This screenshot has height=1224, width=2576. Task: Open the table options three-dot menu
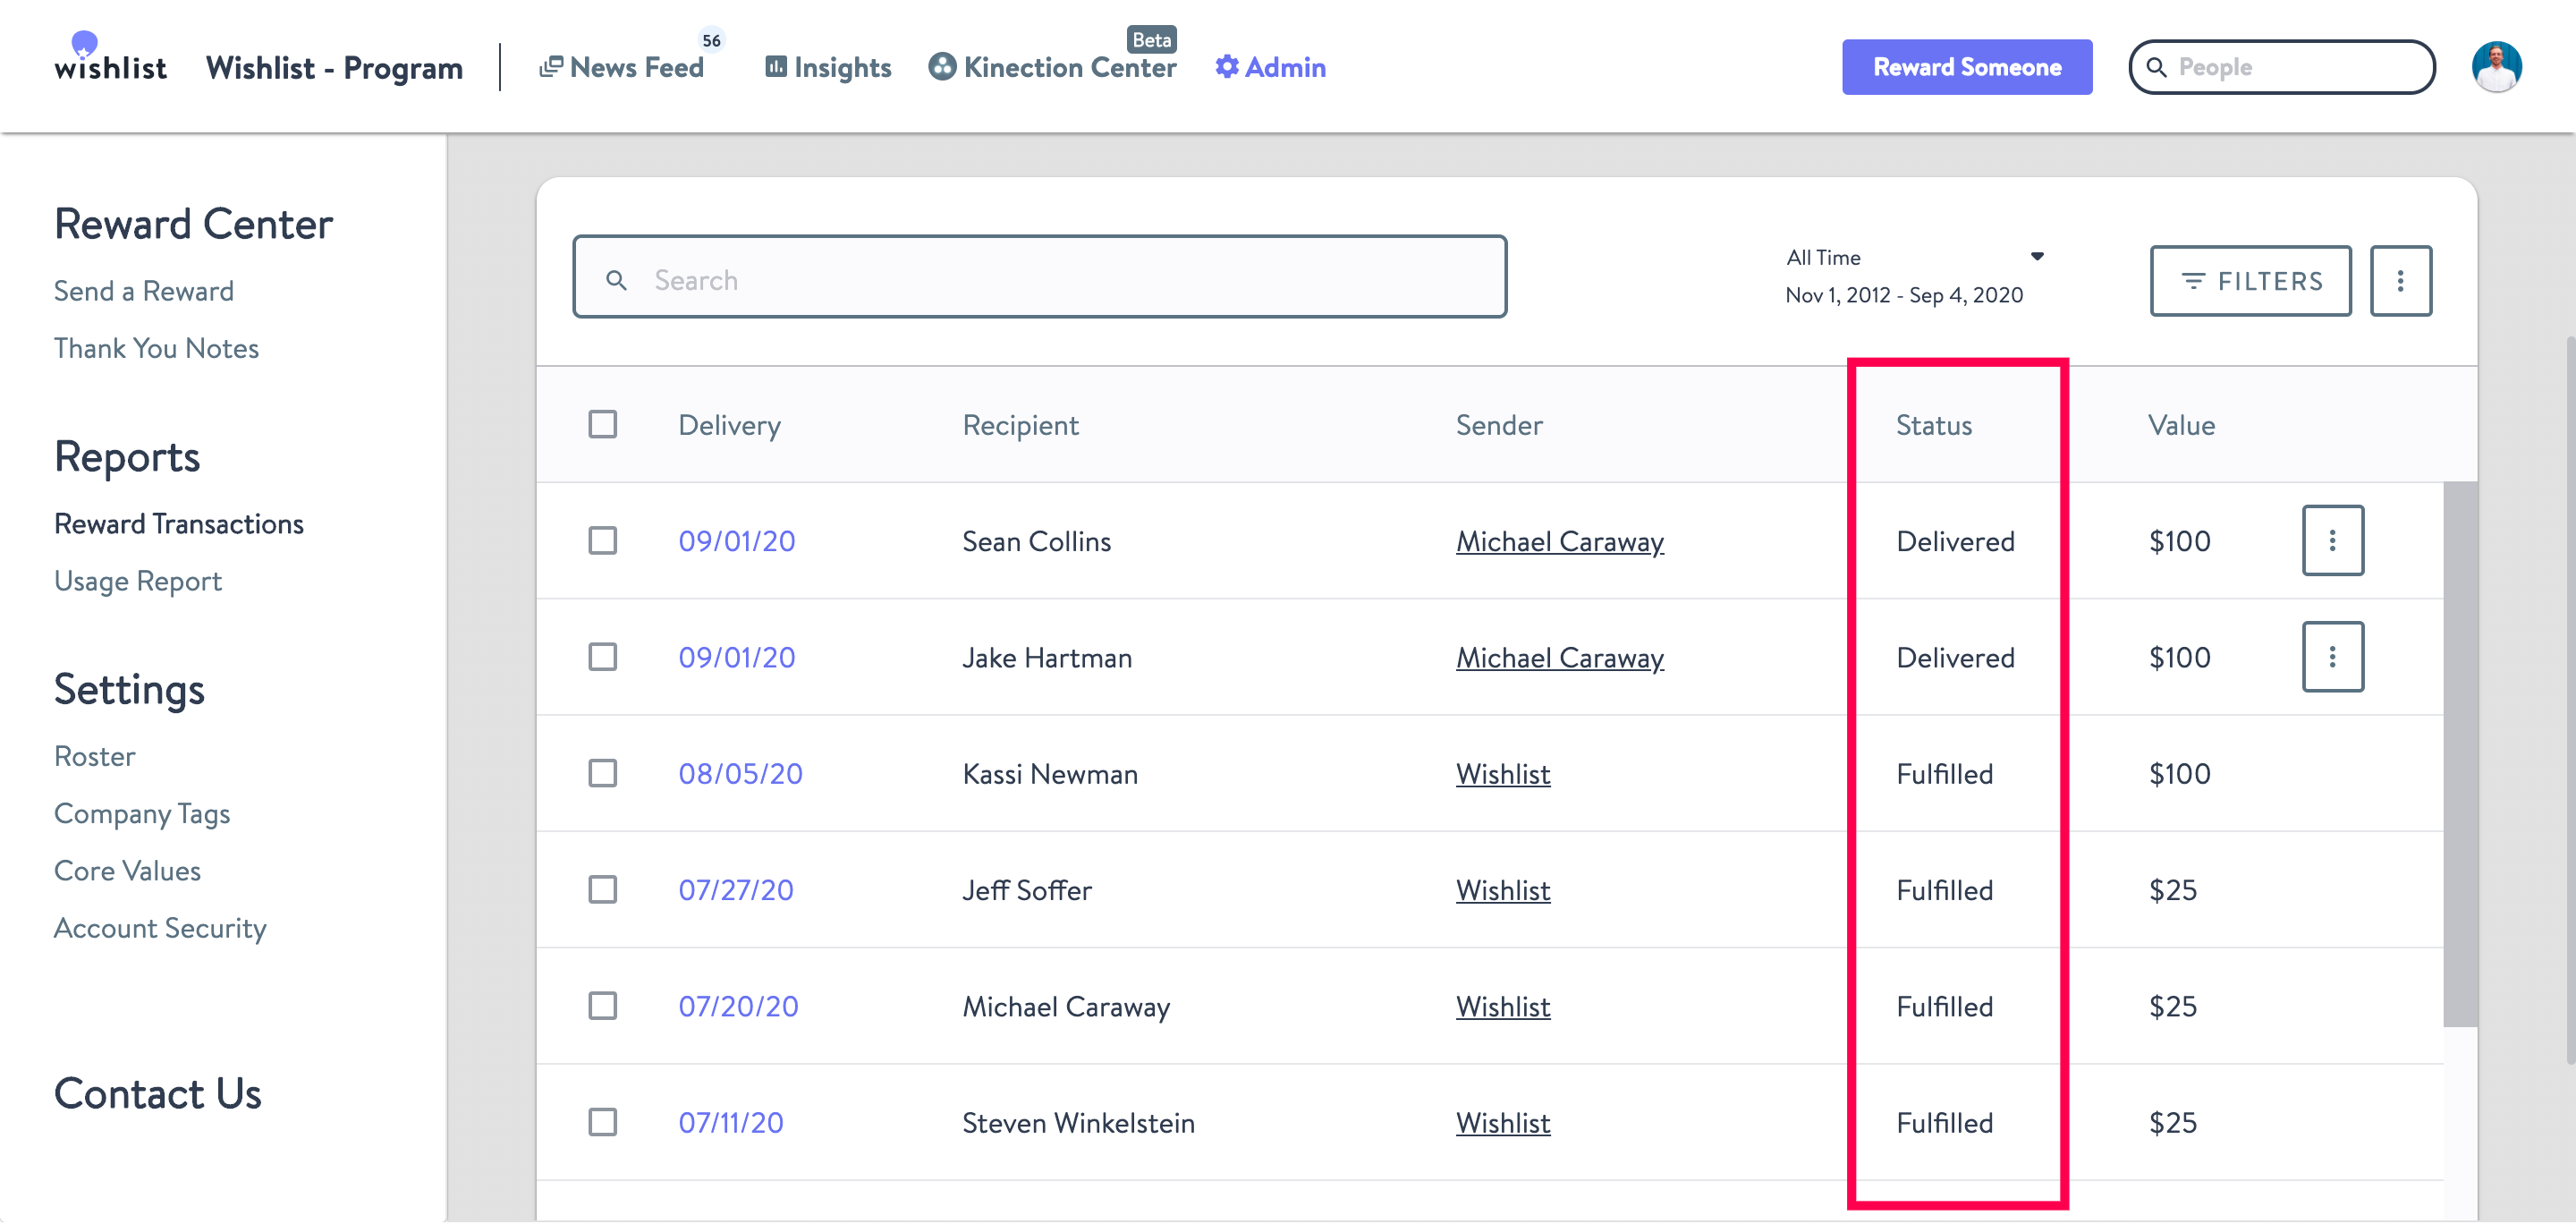[2400, 281]
